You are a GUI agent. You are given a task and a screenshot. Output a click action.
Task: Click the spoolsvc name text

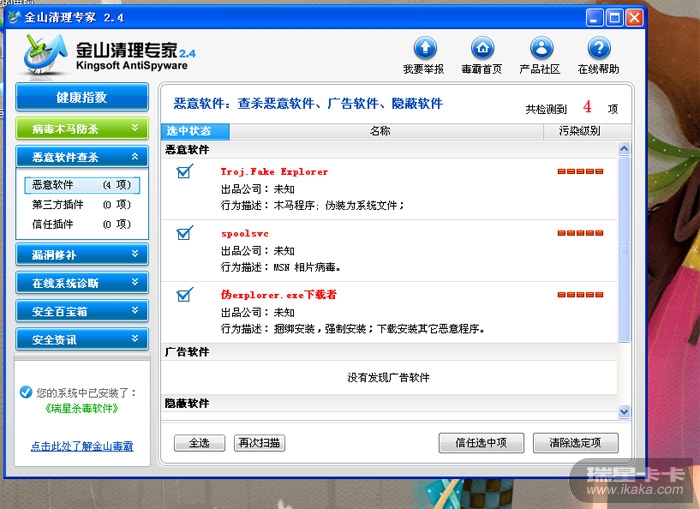tap(245, 233)
